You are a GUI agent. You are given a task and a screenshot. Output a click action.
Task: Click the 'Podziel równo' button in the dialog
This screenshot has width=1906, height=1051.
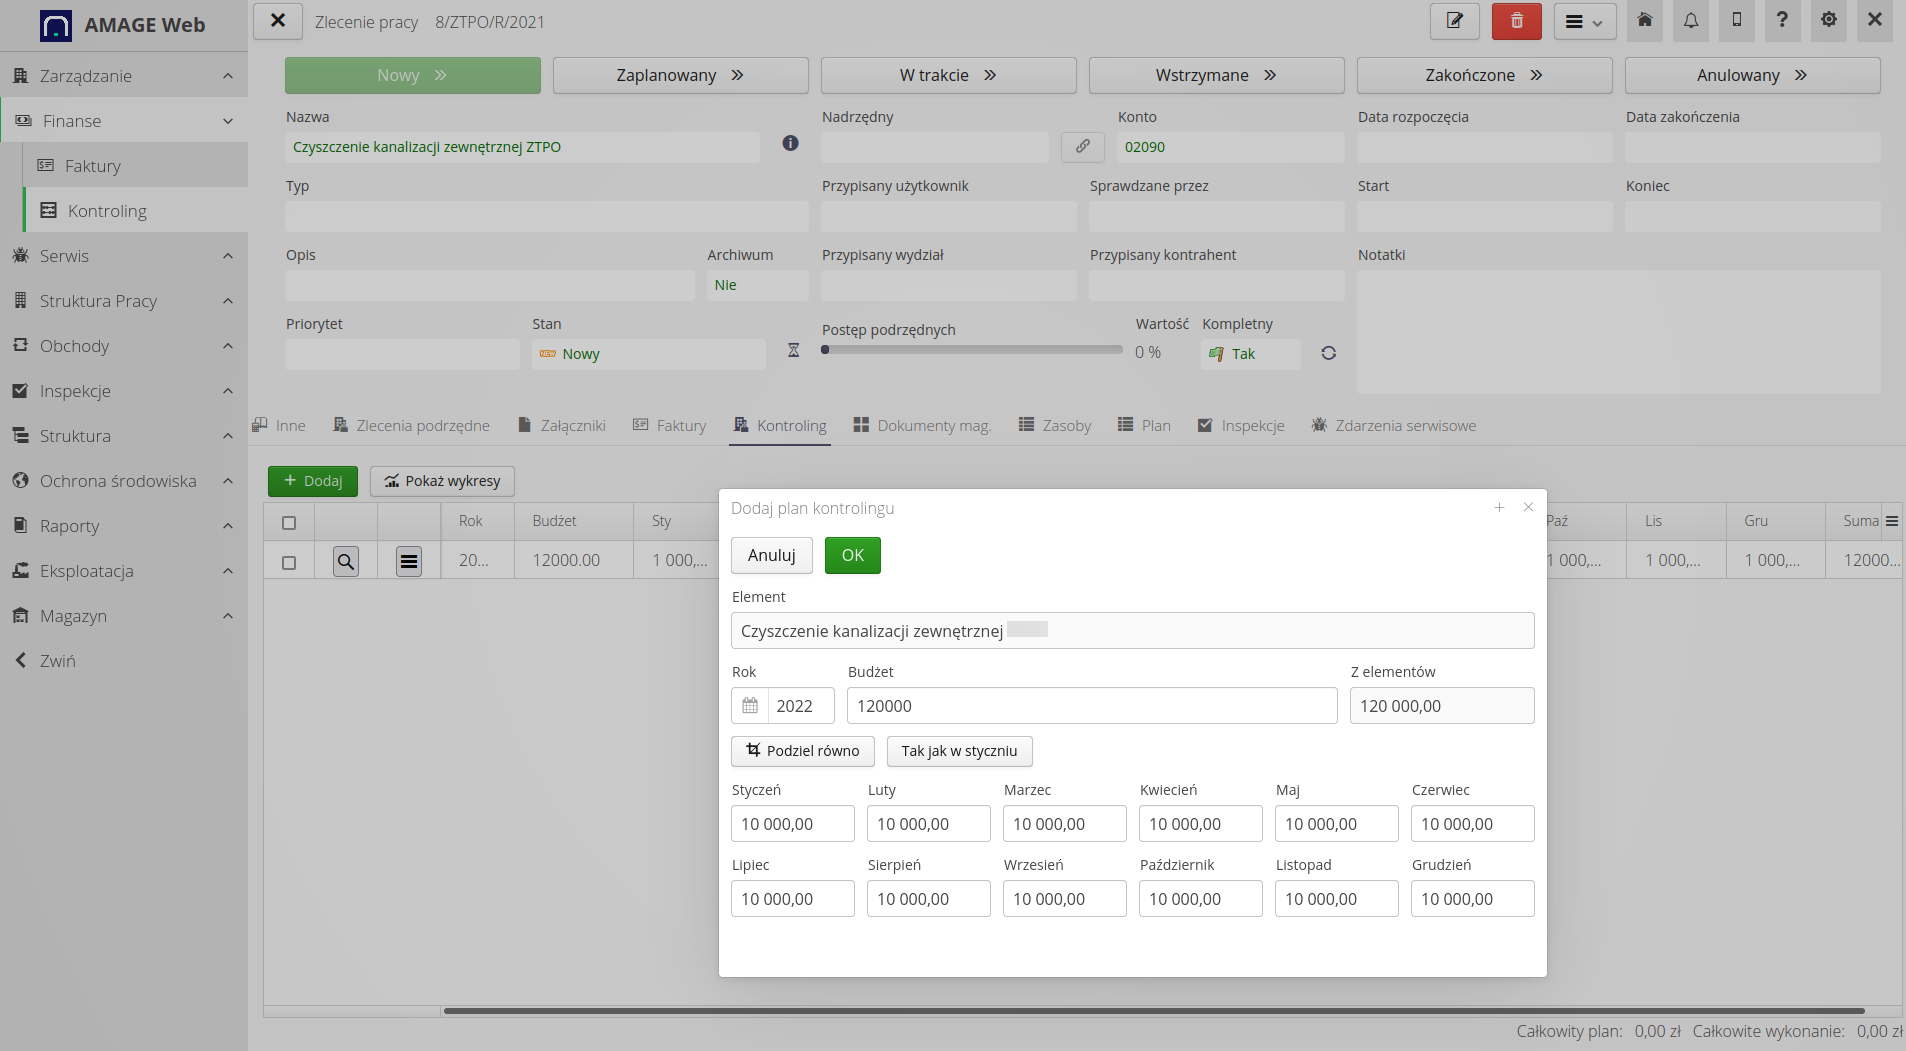pos(802,751)
